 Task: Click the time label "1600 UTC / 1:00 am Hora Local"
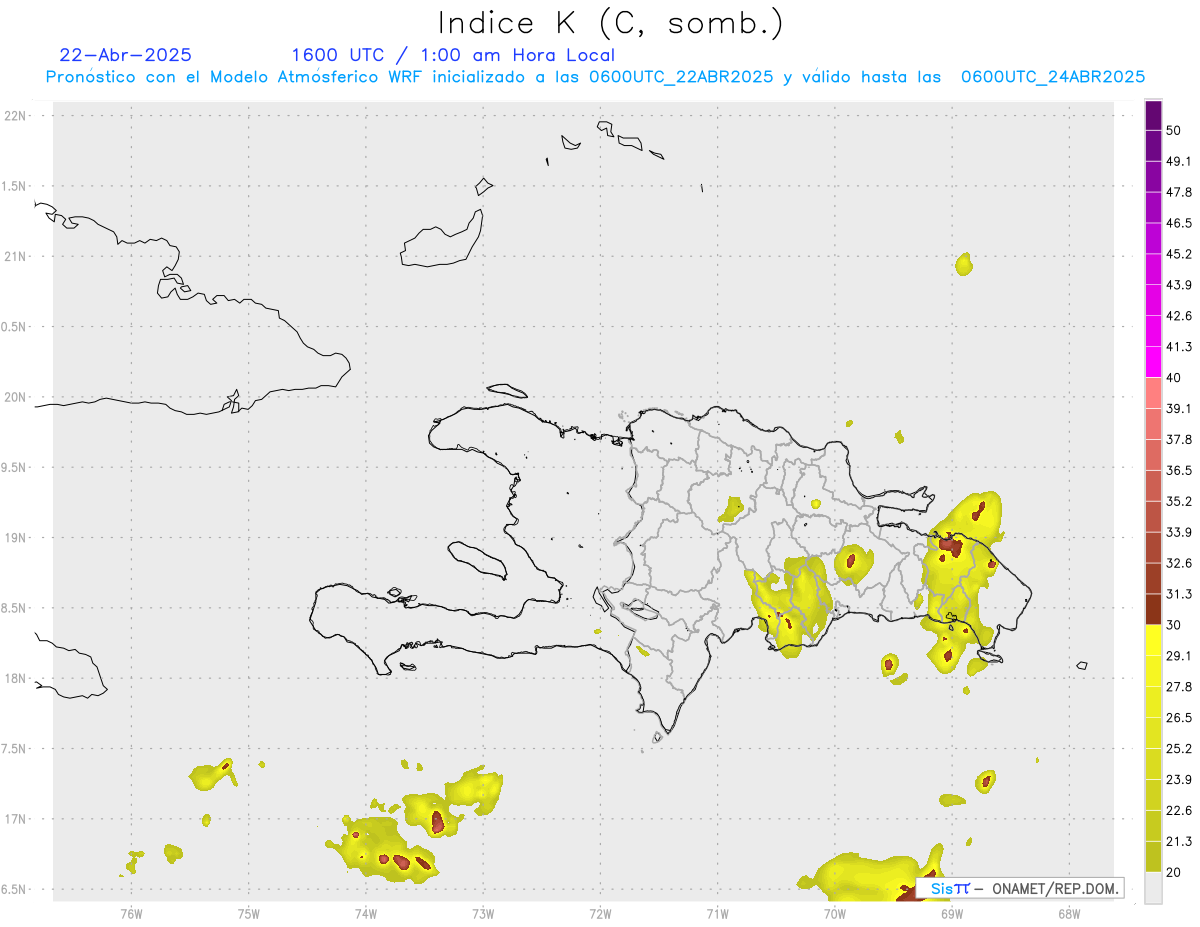[453, 55]
